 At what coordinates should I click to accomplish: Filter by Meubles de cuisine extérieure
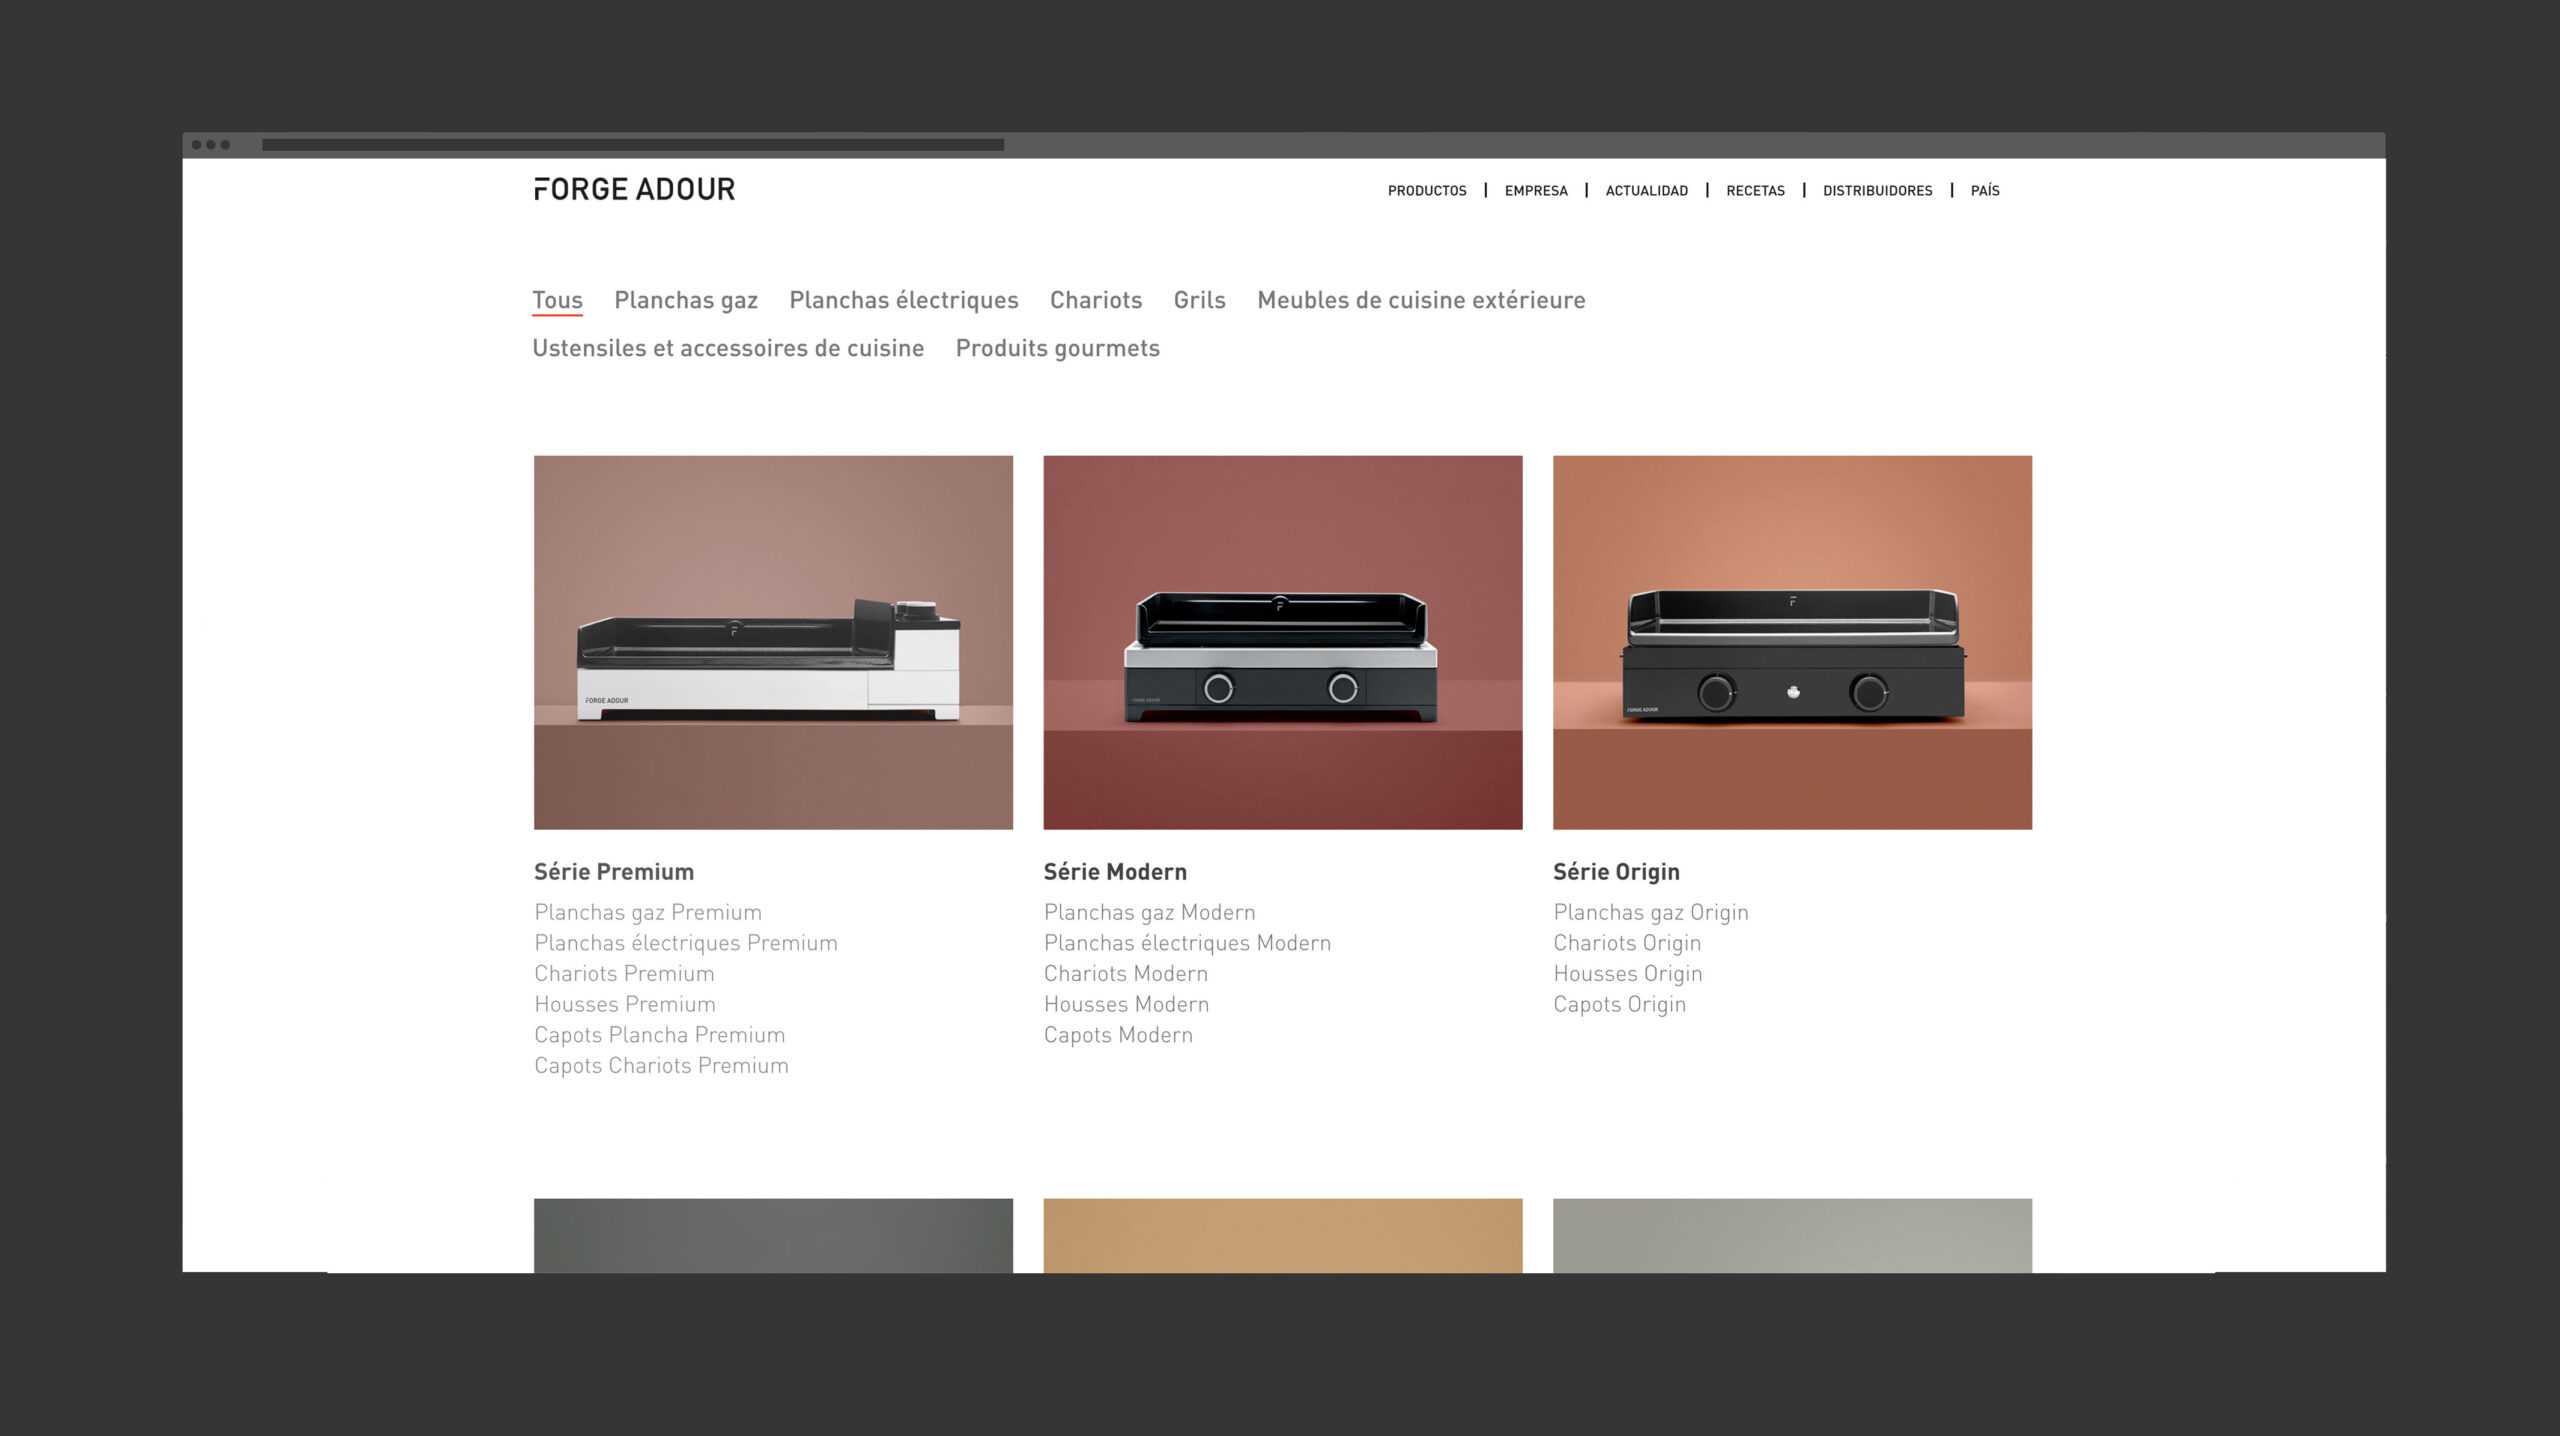[x=1421, y=300]
